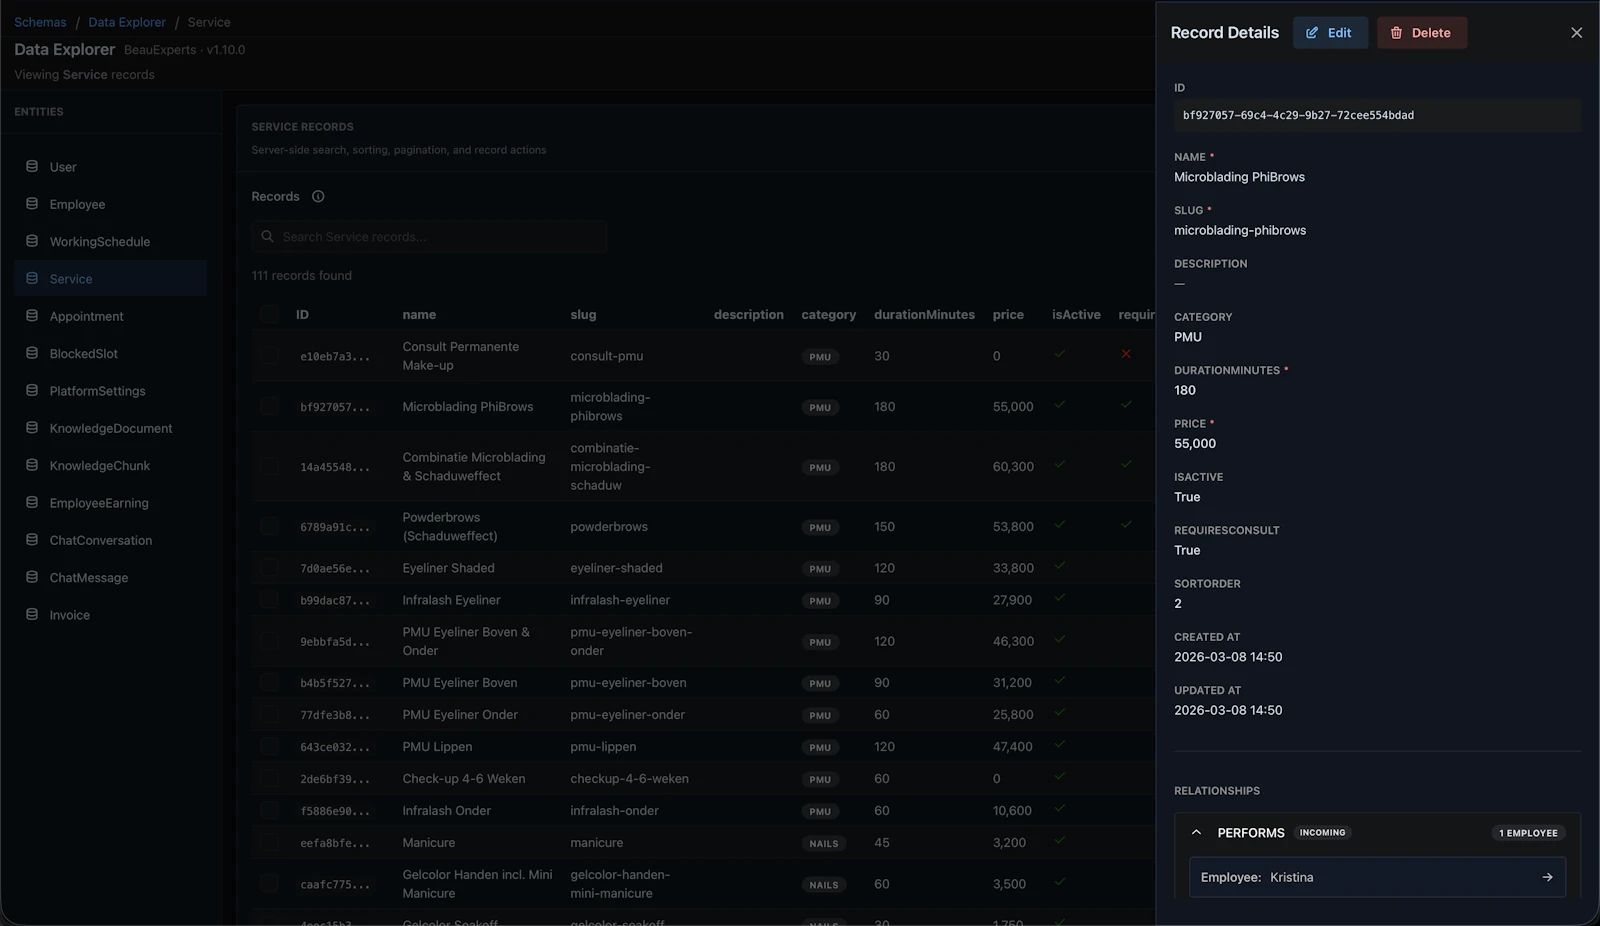1600x926 pixels.
Task: Open the Invoice entity
Action: tap(111, 615)
